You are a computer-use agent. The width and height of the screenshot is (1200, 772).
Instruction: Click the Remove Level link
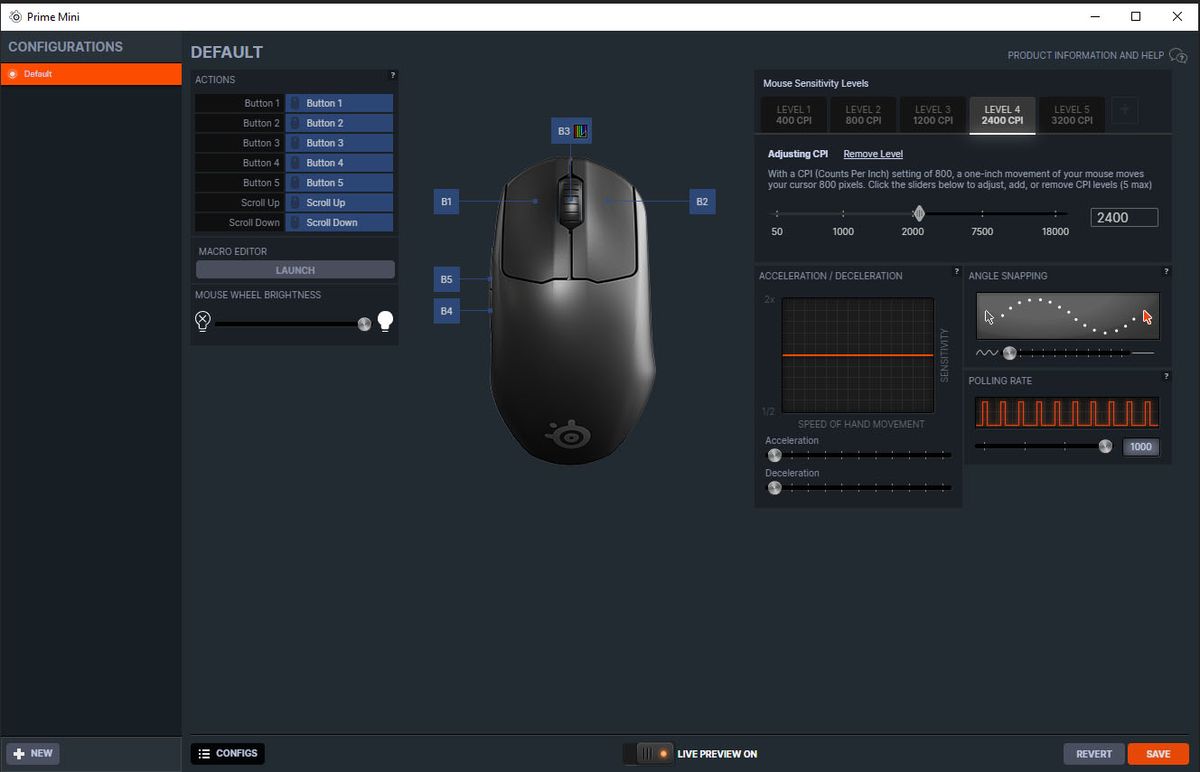click(x=872, y=154)
